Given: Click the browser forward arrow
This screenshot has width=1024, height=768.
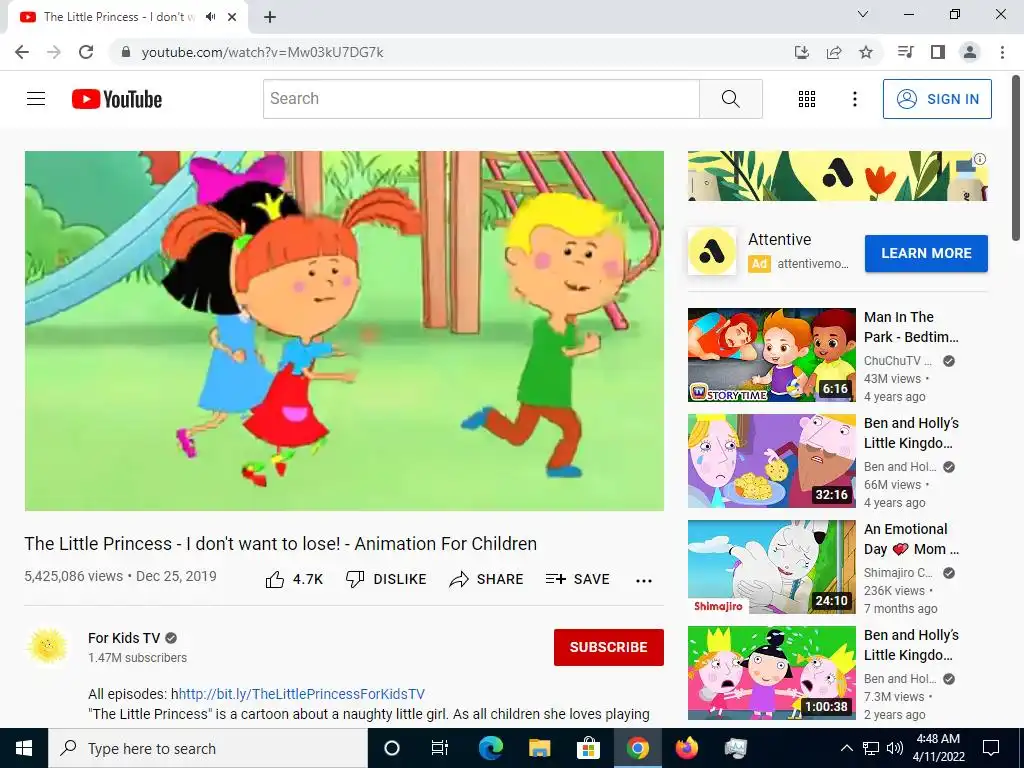Looking at the screenshot, I should pyautogui.click(x=54, y=52).
